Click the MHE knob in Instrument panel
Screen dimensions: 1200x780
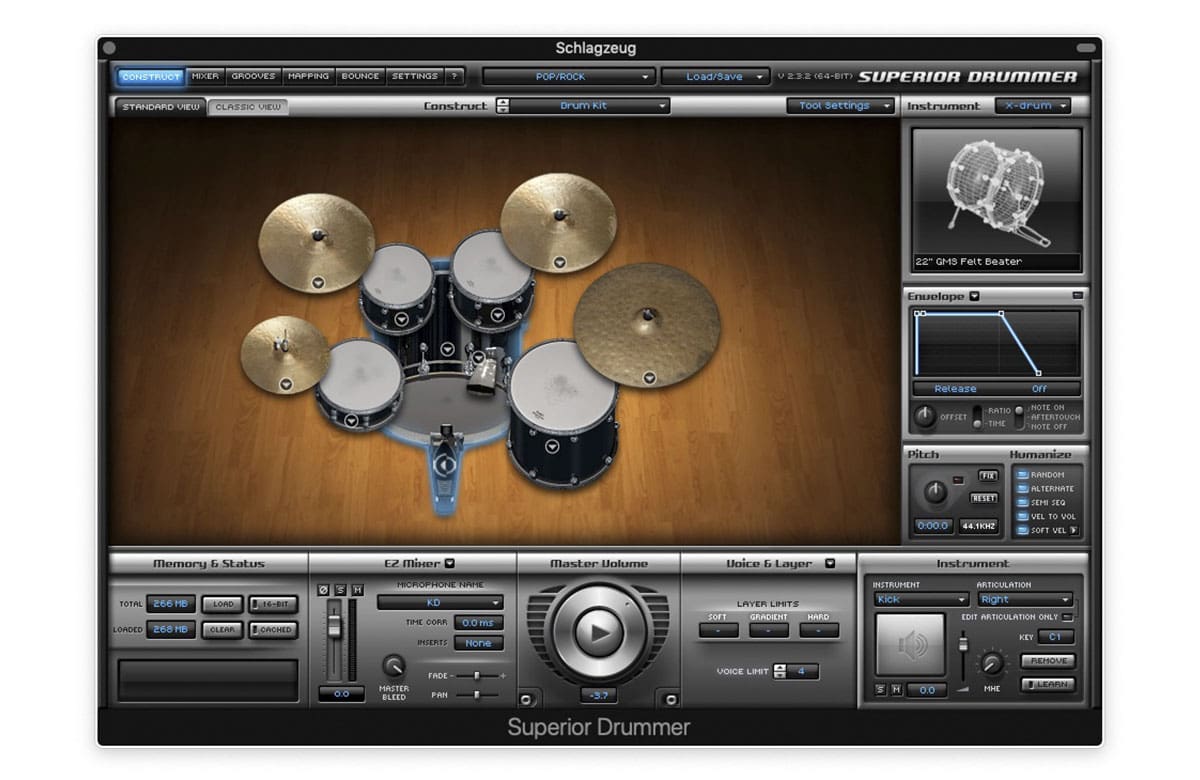pos(991,663)
